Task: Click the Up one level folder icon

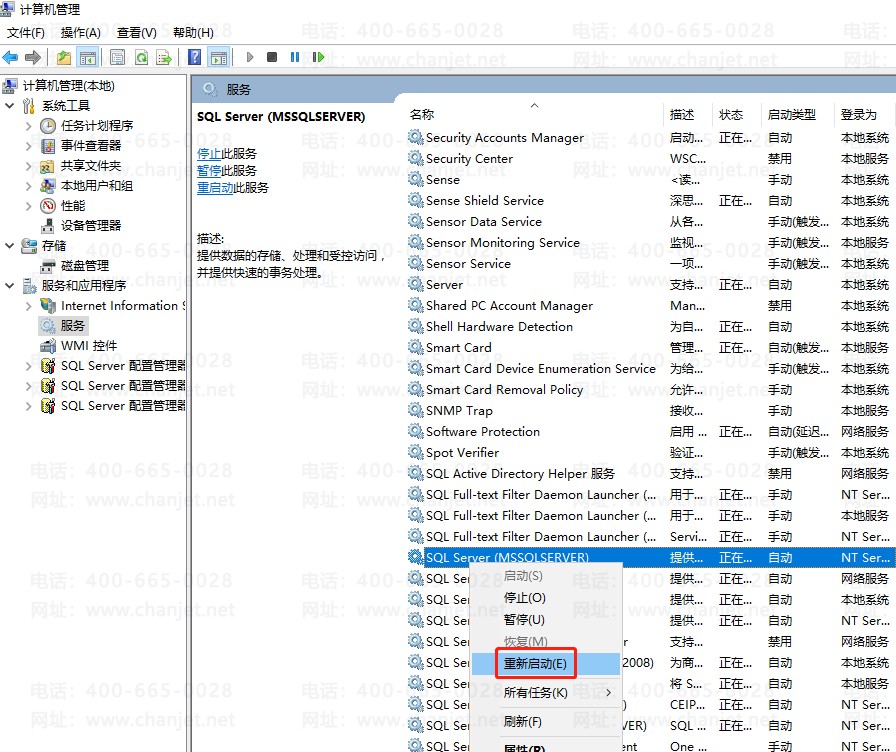Action: coord(64,57)
